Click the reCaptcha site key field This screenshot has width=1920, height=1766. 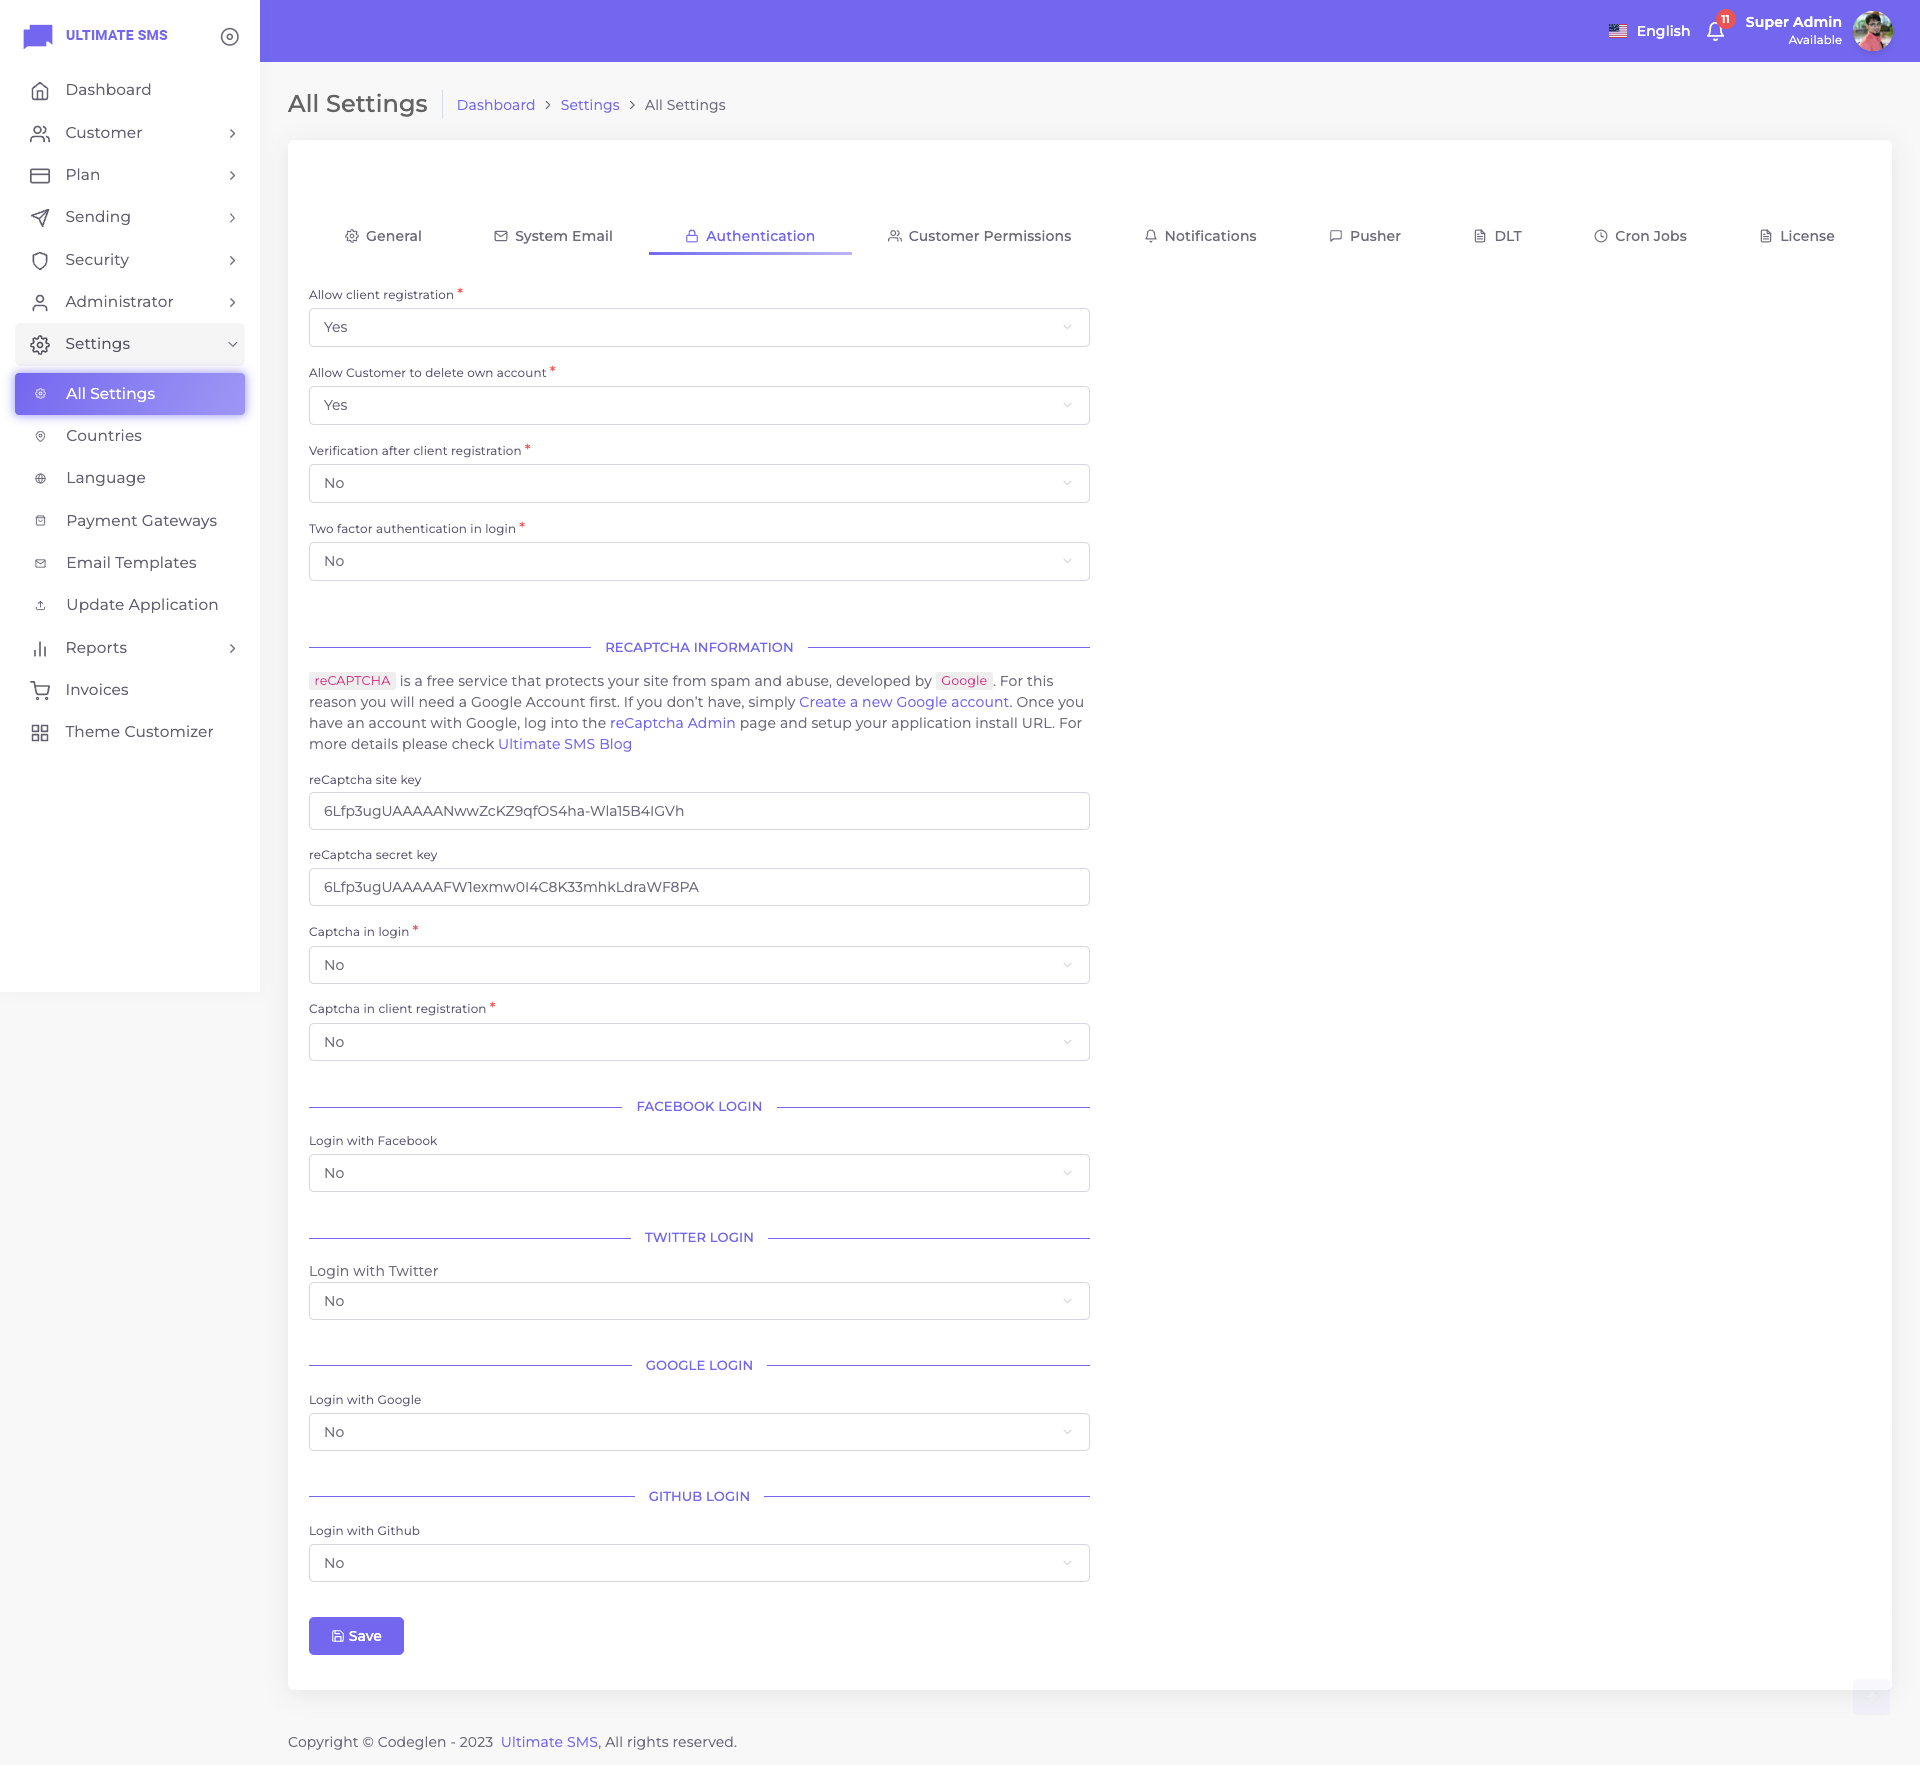click(x=698, y=812)
